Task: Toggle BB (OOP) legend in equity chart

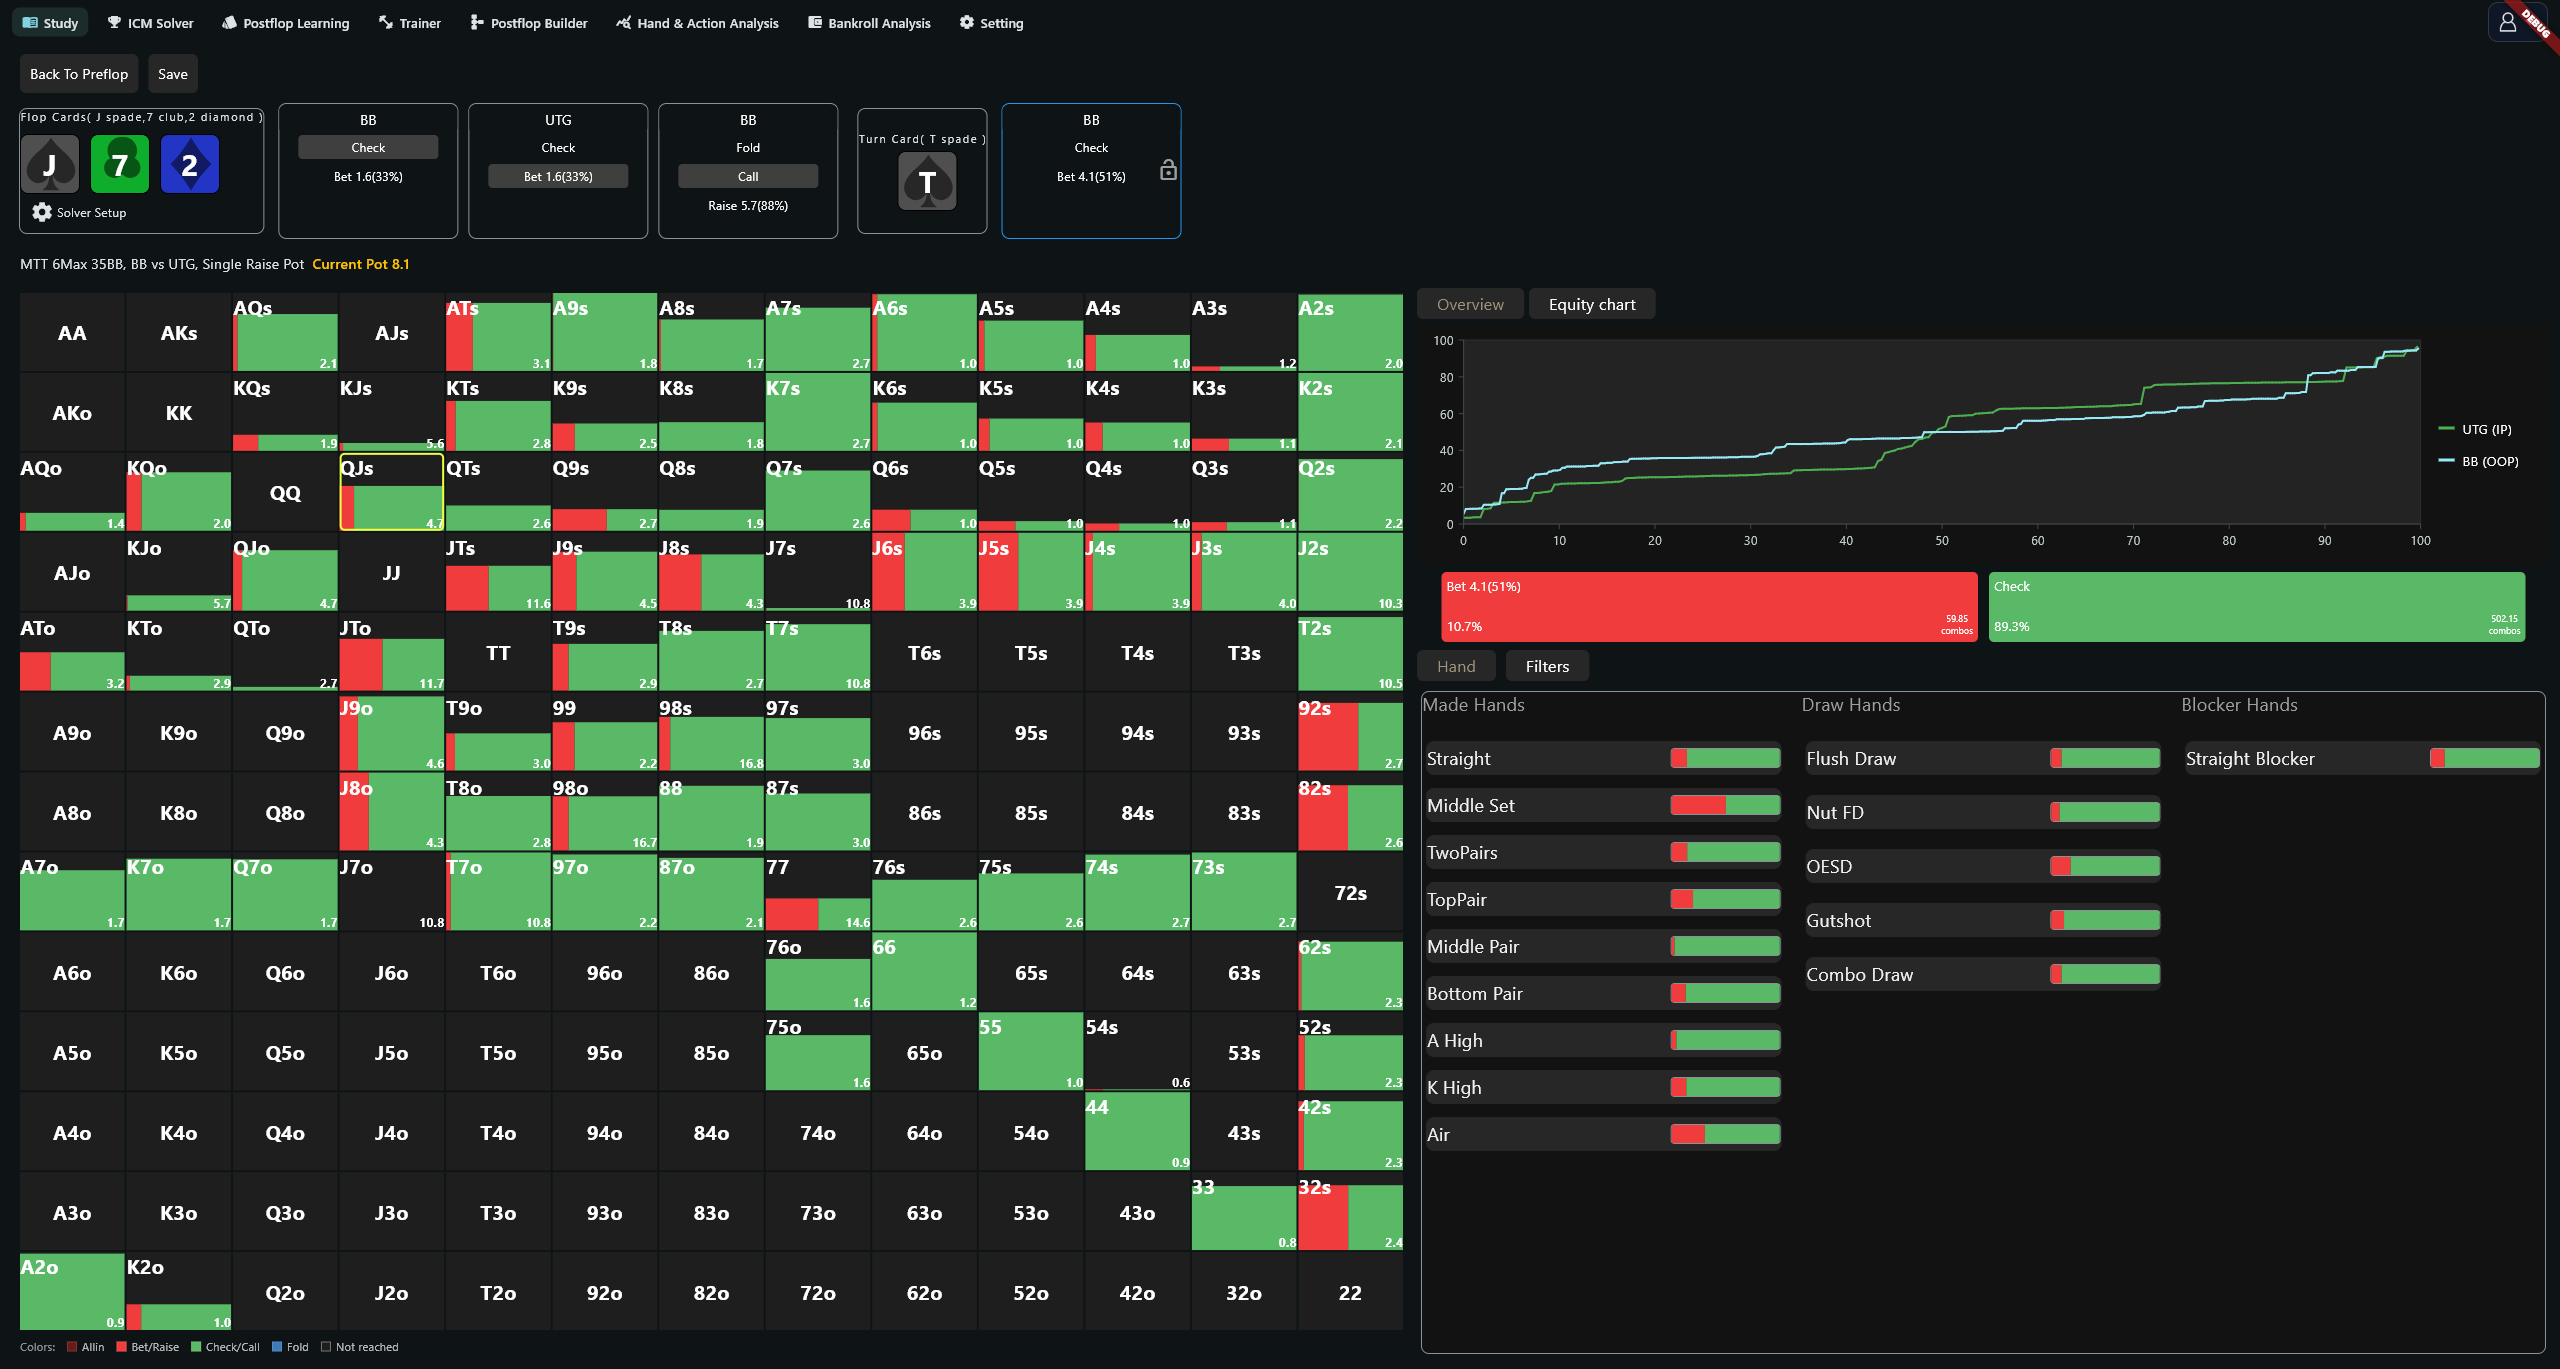Action: tap(2479, 461)
